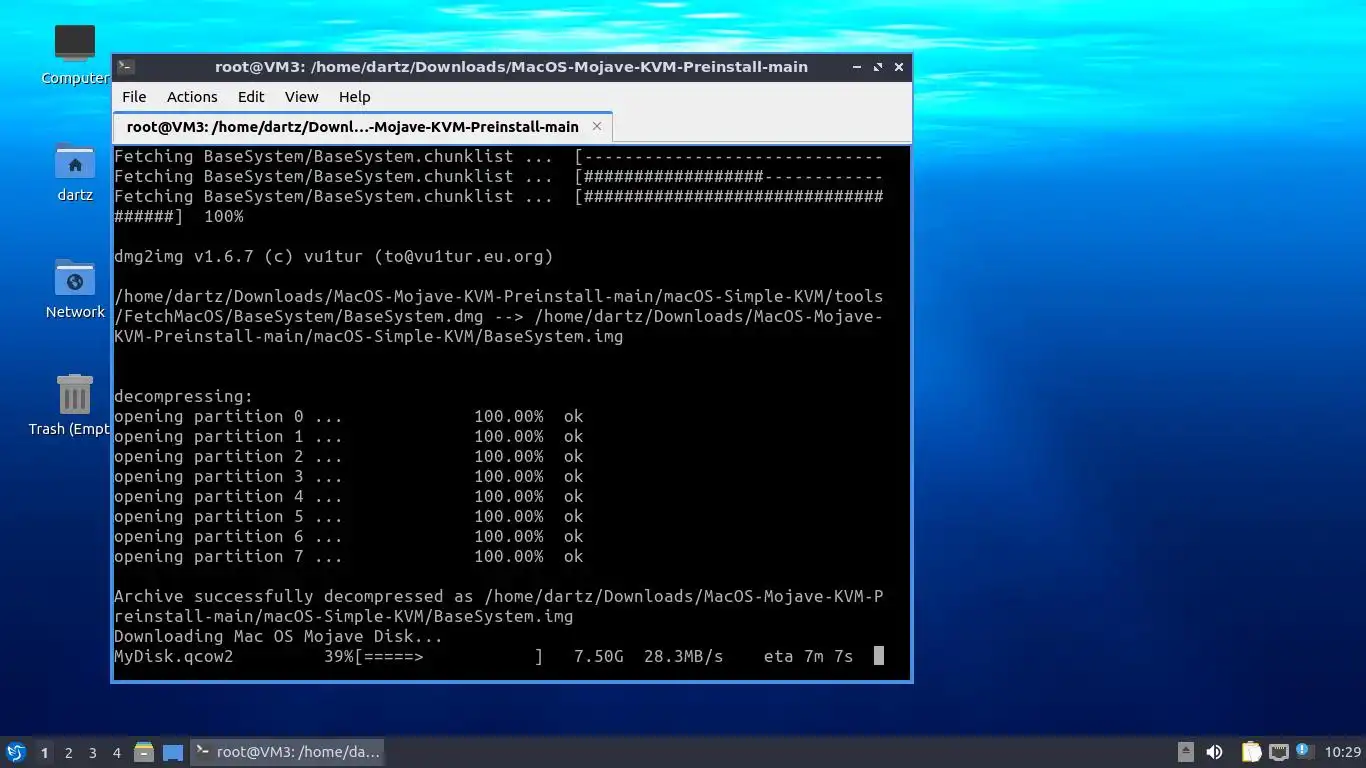The width and height of the screenshot is (1366, 768).
Task: Open the dartz home folder icon
Action: click(x=75, y=172)
